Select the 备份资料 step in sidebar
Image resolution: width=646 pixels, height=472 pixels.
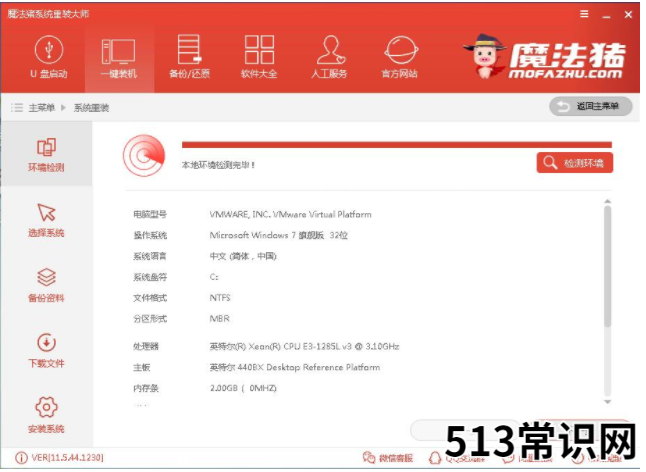point(46,285)
